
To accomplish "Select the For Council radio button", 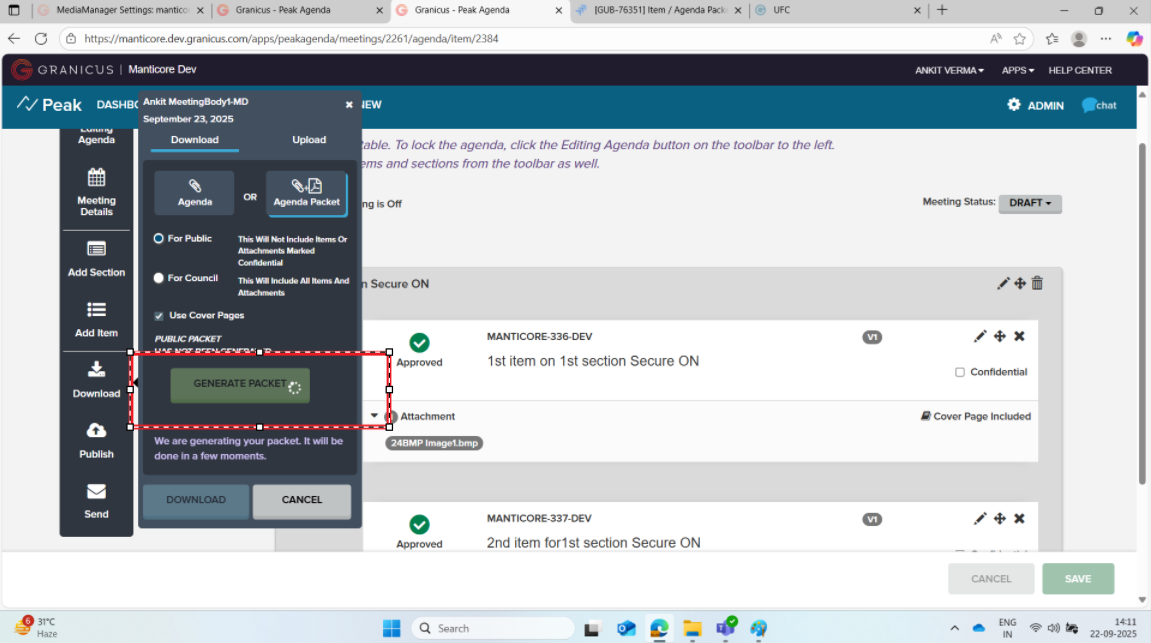I will click(x=158, y=278).
